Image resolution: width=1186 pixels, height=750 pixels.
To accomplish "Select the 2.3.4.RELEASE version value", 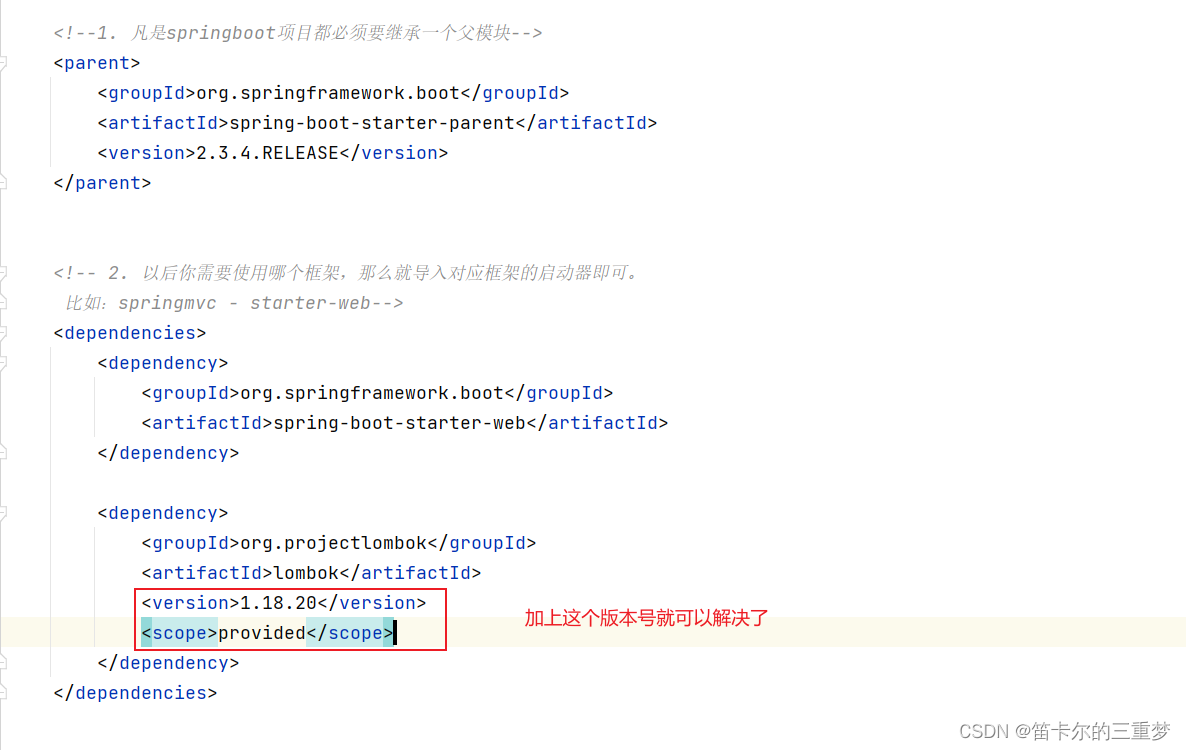I will (x=267, y=153).
